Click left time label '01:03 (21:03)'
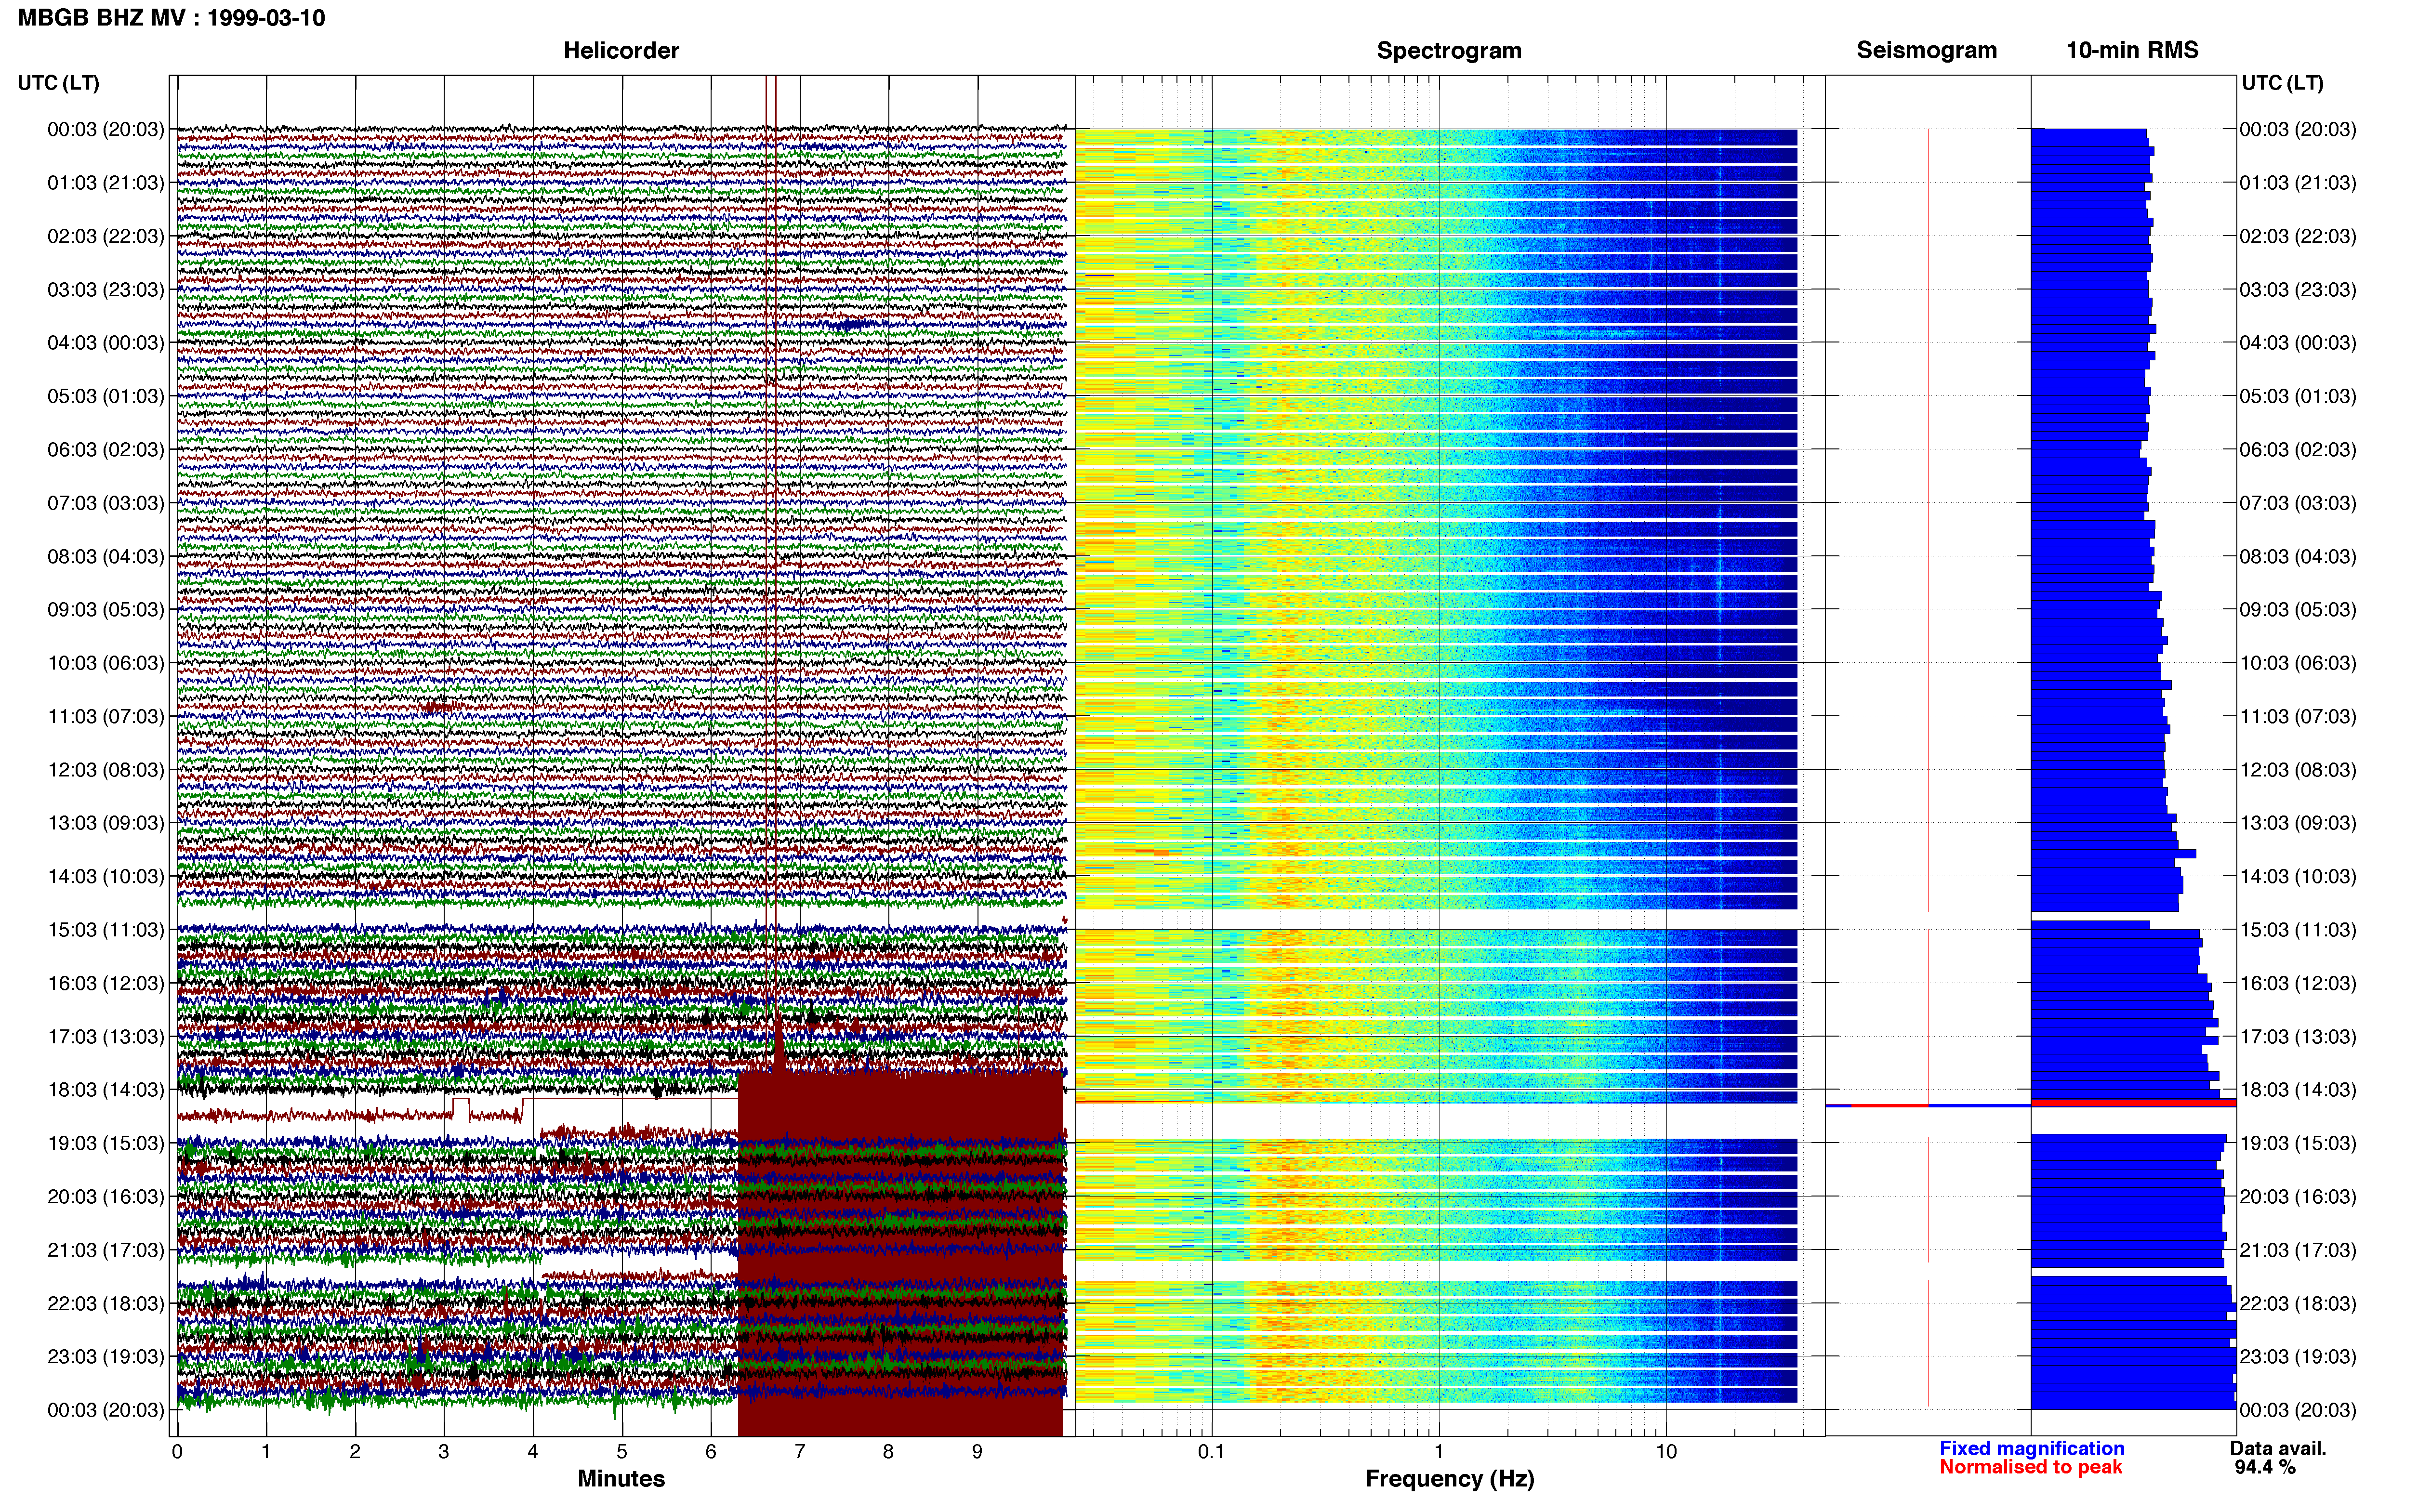2418x1512 pixels. [x=106, y=183]
